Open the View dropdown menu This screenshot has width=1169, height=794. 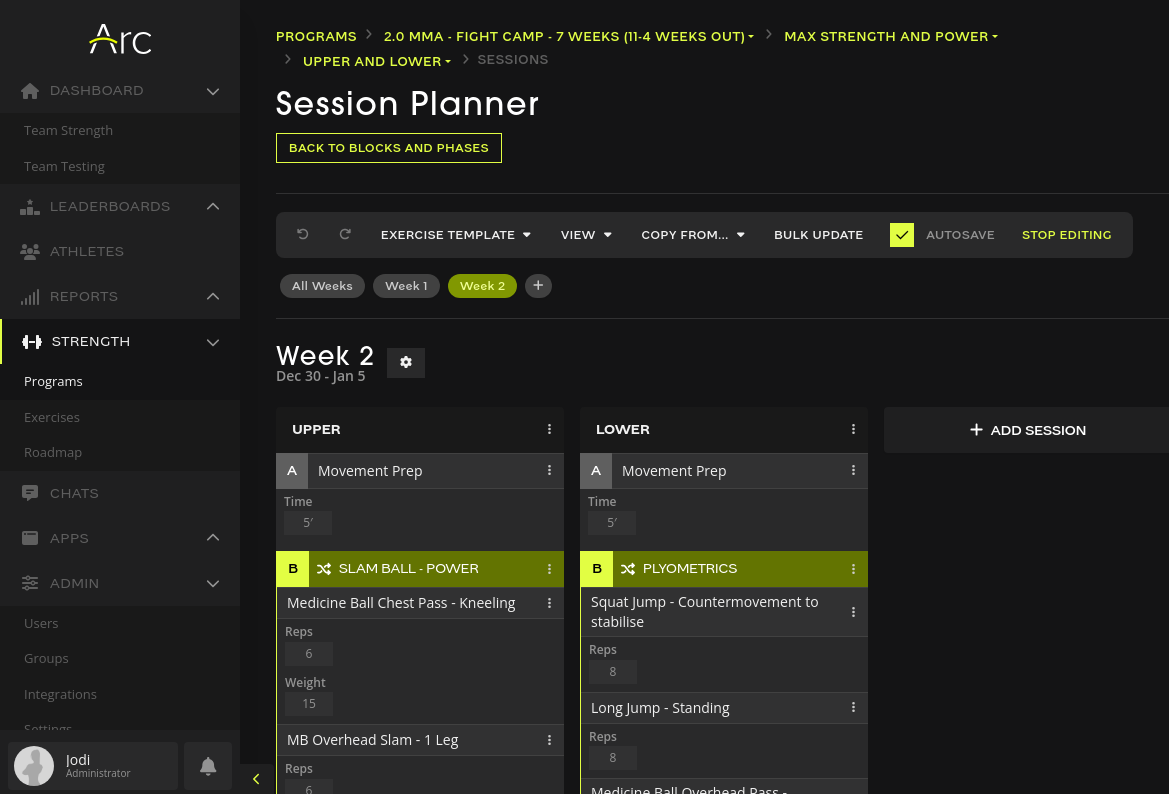click(586, 235)
